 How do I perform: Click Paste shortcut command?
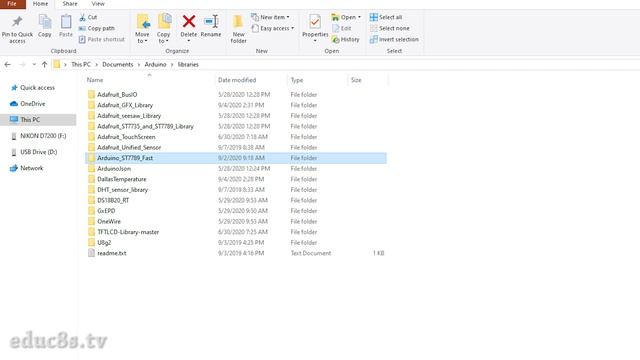tap(102, 40)
